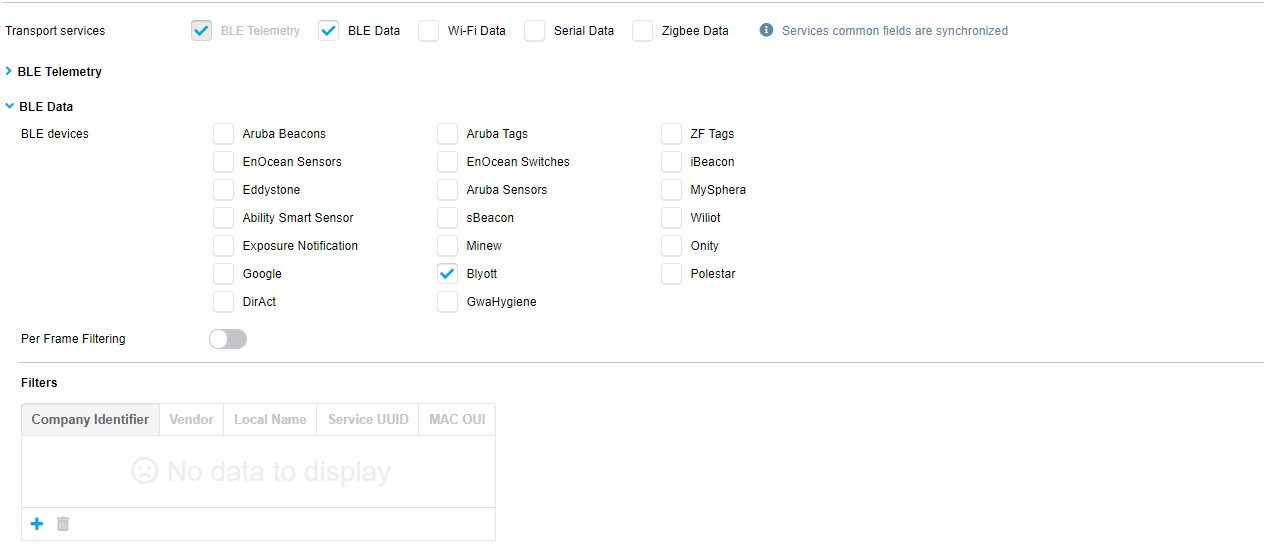Enable the iBeacon checkbox

click(x=672, y=162)
